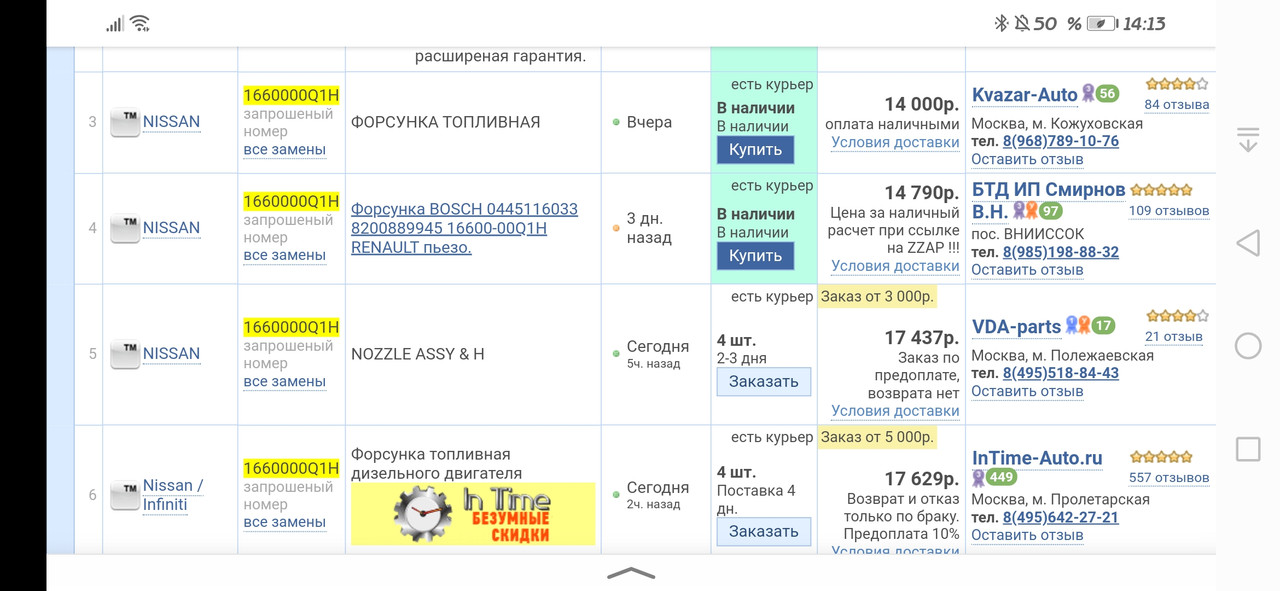
Task: Open the NISSAN brand link in row 4
Action: click(x=171, y=228)
